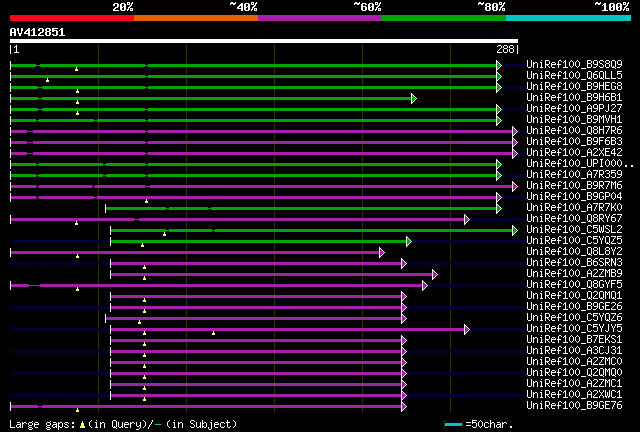
Task: Click the cyan =50char scale bar
Action: pos(453,425)
